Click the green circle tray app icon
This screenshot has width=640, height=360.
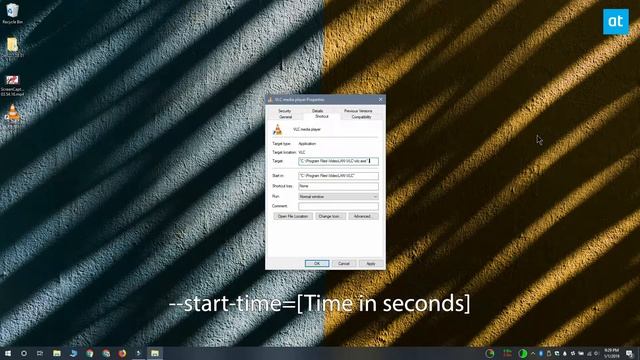point(522,353)
